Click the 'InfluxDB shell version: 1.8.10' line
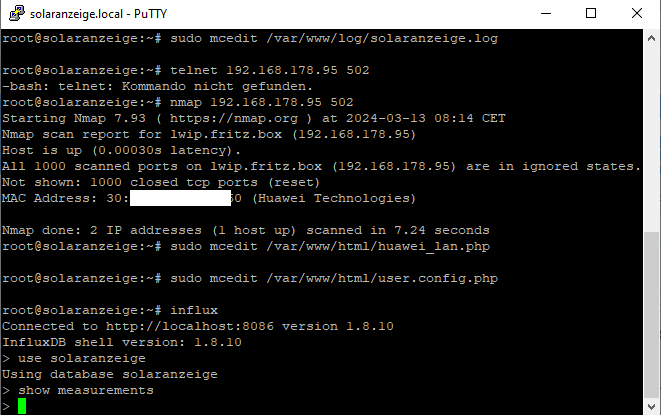This screenshot has height=418, width=661. click(x=122, y=342)
